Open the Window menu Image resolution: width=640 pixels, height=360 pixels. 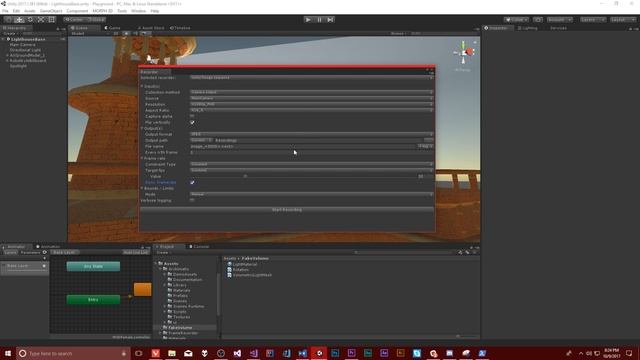[x=138, y=11]
